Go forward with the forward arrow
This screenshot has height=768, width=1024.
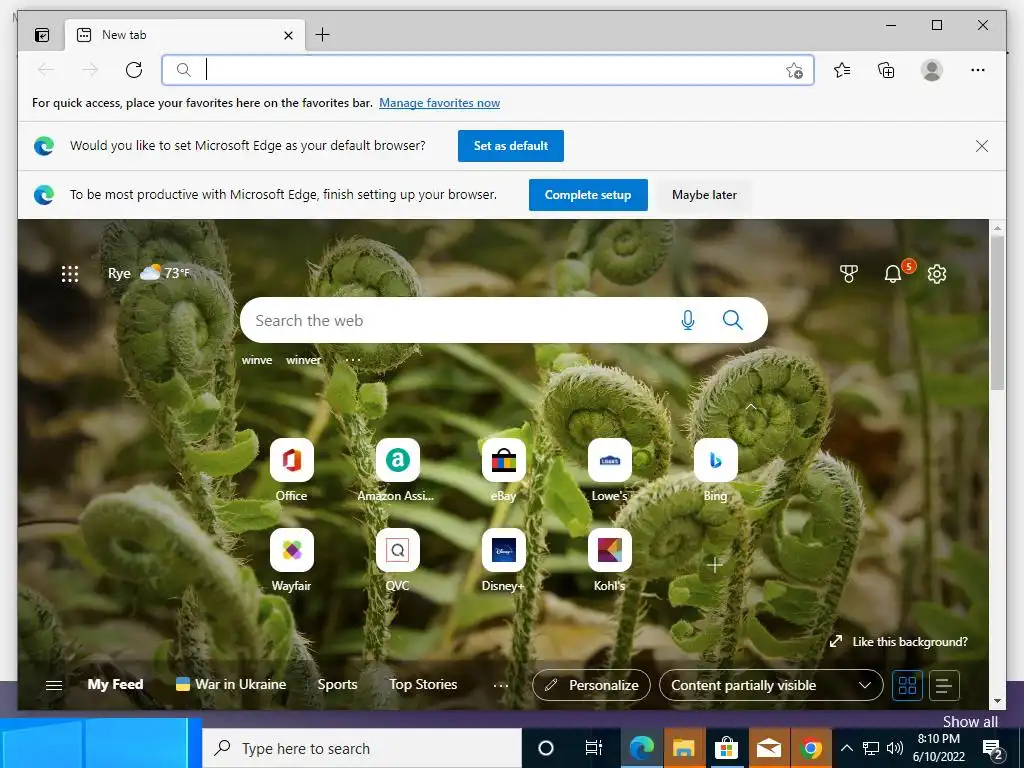pos(90,70)
